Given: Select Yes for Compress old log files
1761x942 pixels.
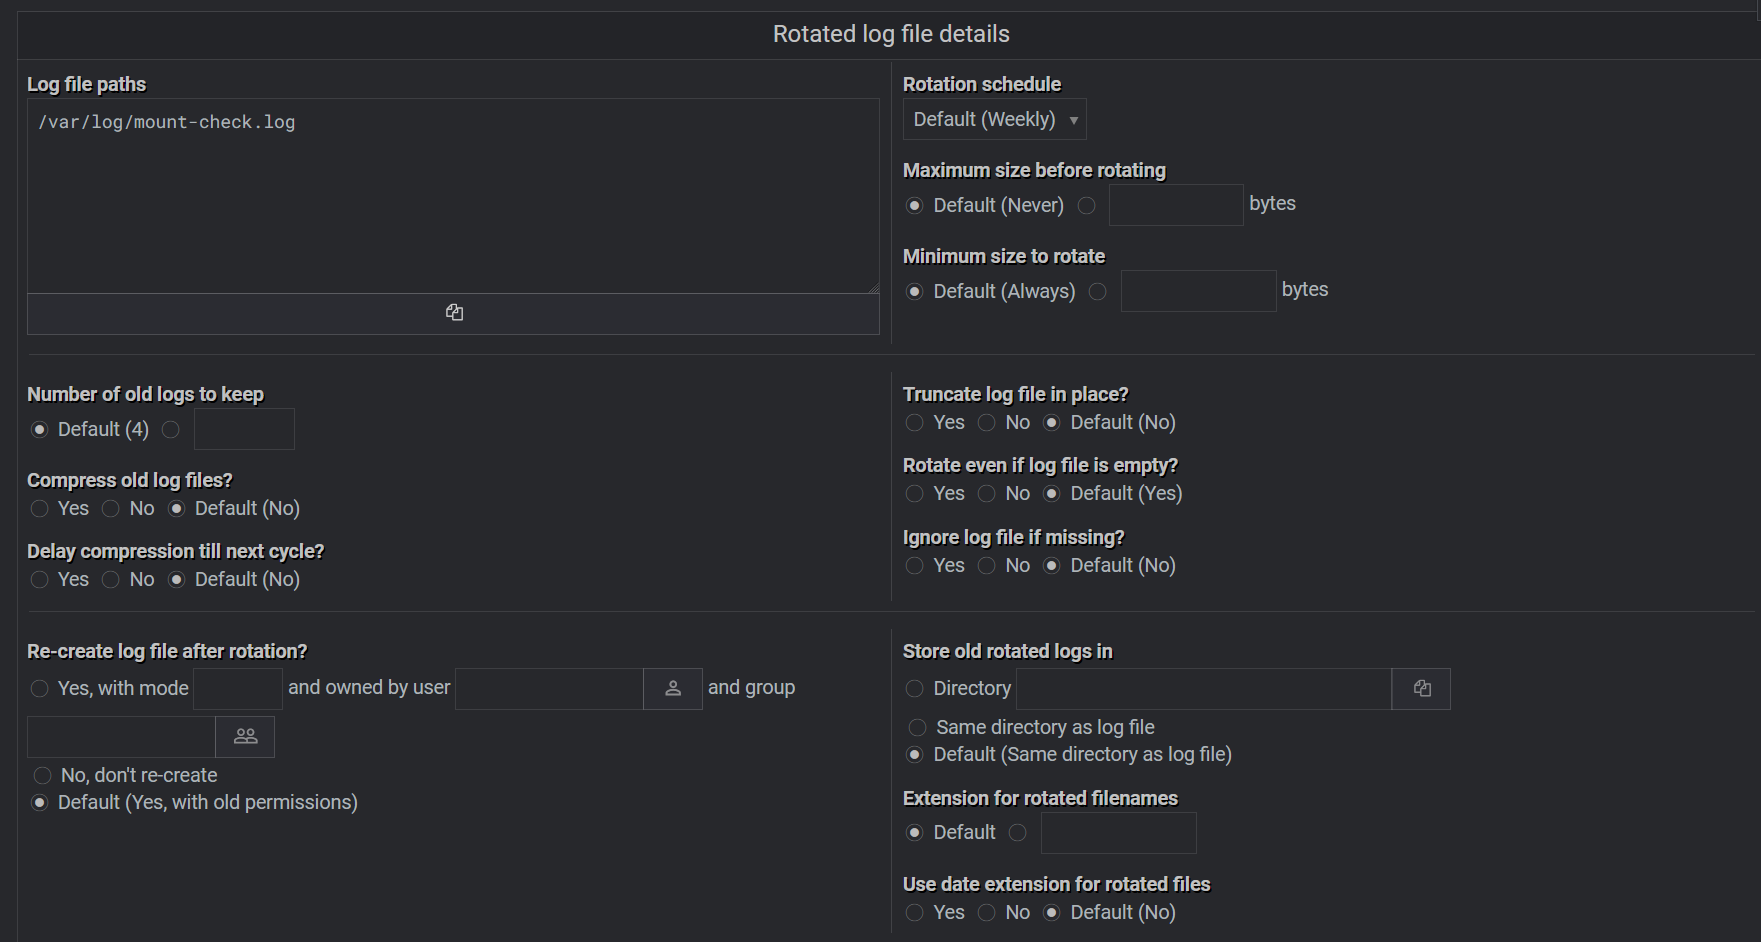Looking at the screenshot, I should tap(40, 509).
